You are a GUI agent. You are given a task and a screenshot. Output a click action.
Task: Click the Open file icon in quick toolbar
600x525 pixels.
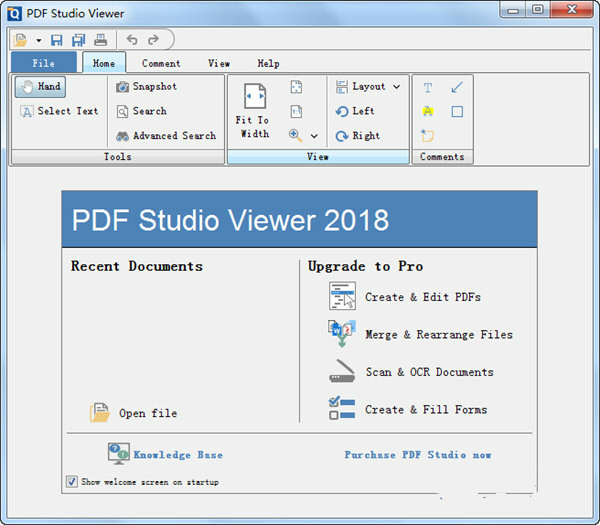point(20,40)
